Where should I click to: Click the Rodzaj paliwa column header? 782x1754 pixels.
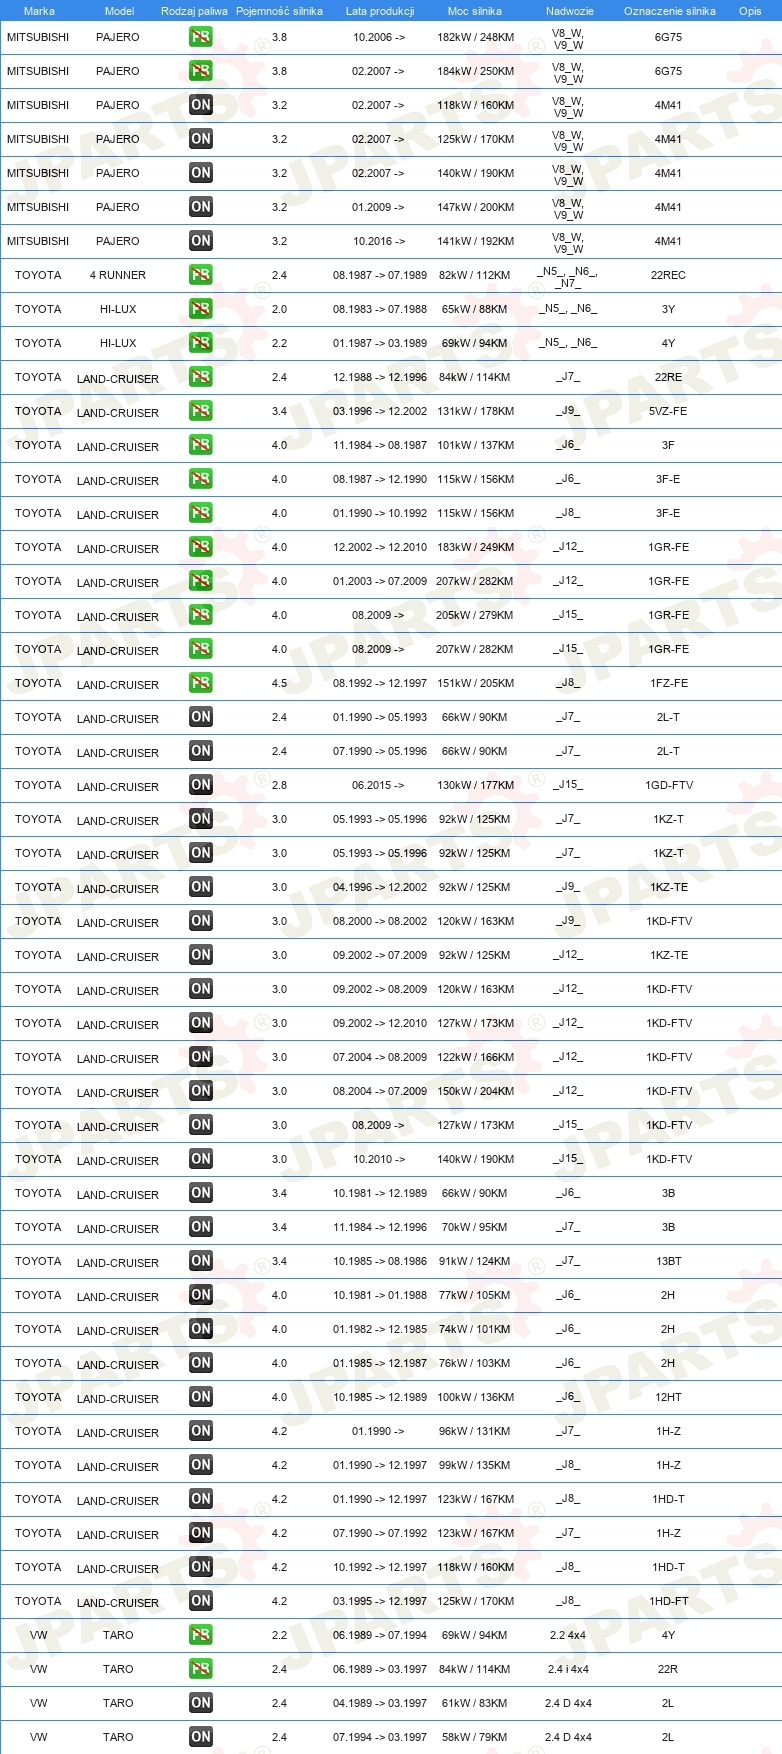(x=194, y=11)
